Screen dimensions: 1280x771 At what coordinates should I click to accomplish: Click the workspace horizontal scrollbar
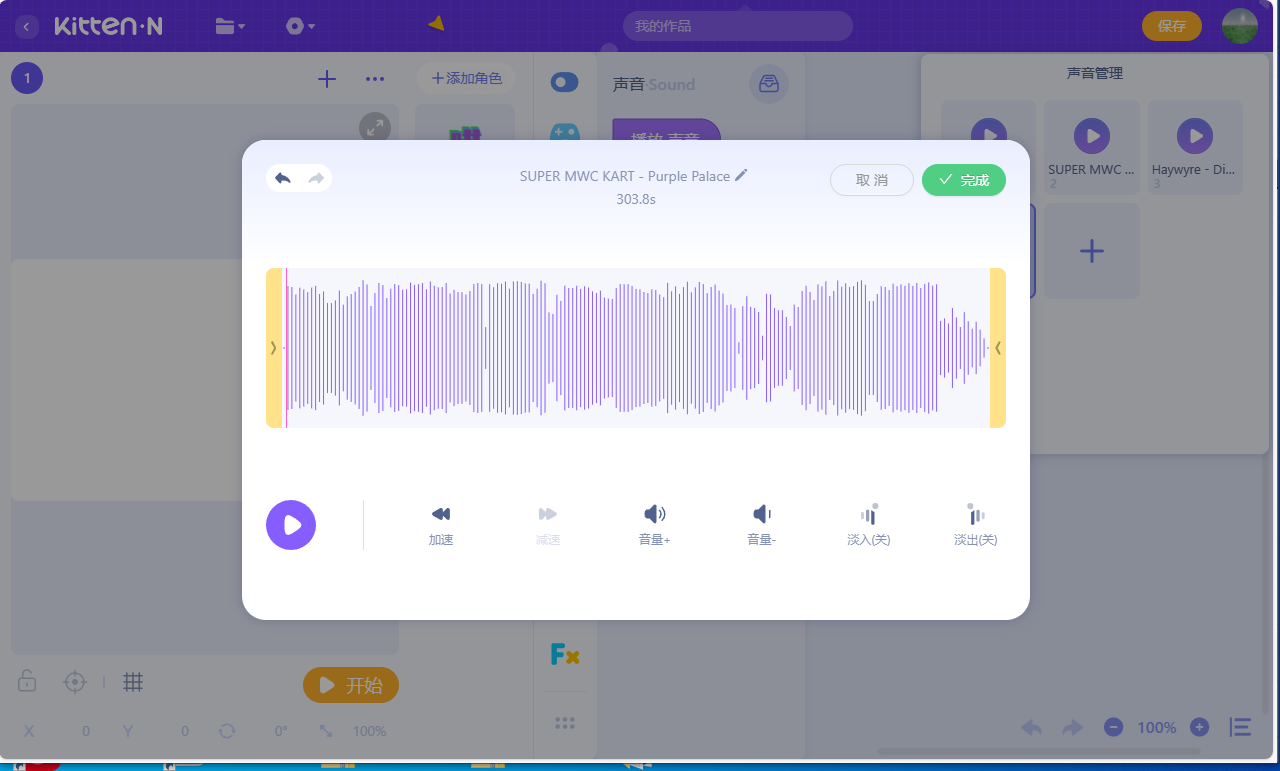click(x=1039, y=751)
